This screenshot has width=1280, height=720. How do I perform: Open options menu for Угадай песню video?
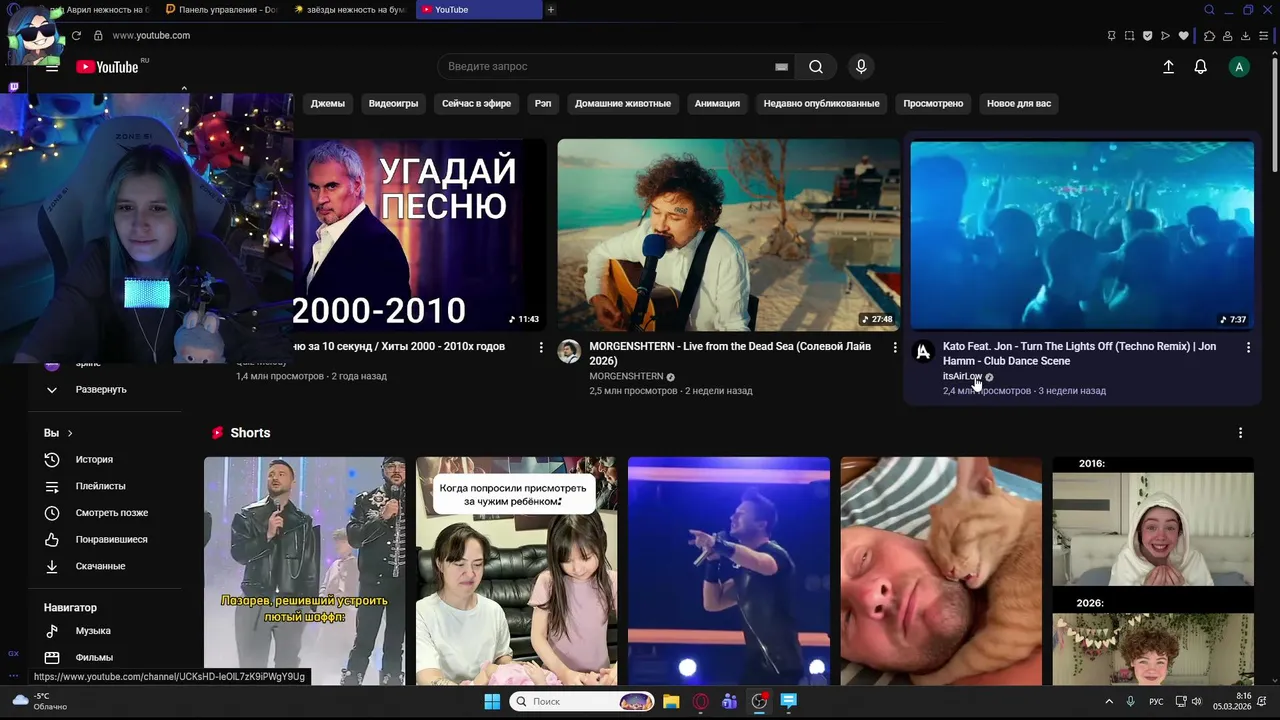(x=541, y=347)
